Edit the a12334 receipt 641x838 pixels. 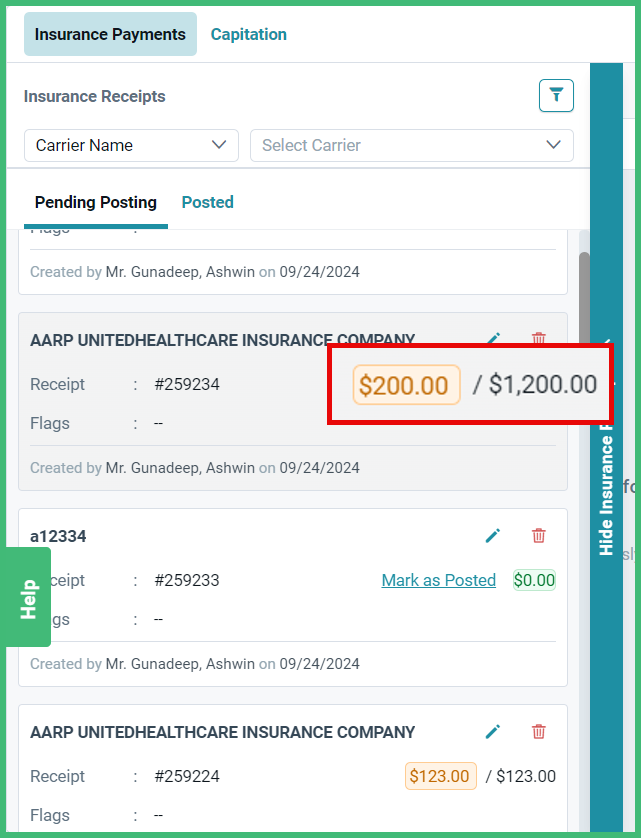tap(492, 536)
